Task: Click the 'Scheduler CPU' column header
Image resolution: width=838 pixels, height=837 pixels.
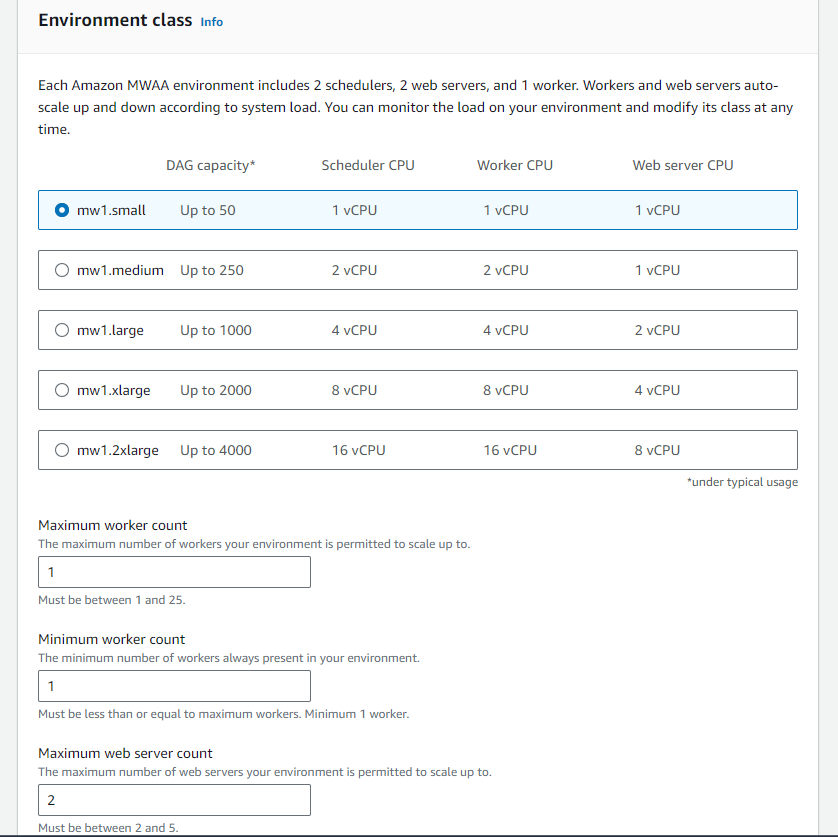Action: click(368, 165)
